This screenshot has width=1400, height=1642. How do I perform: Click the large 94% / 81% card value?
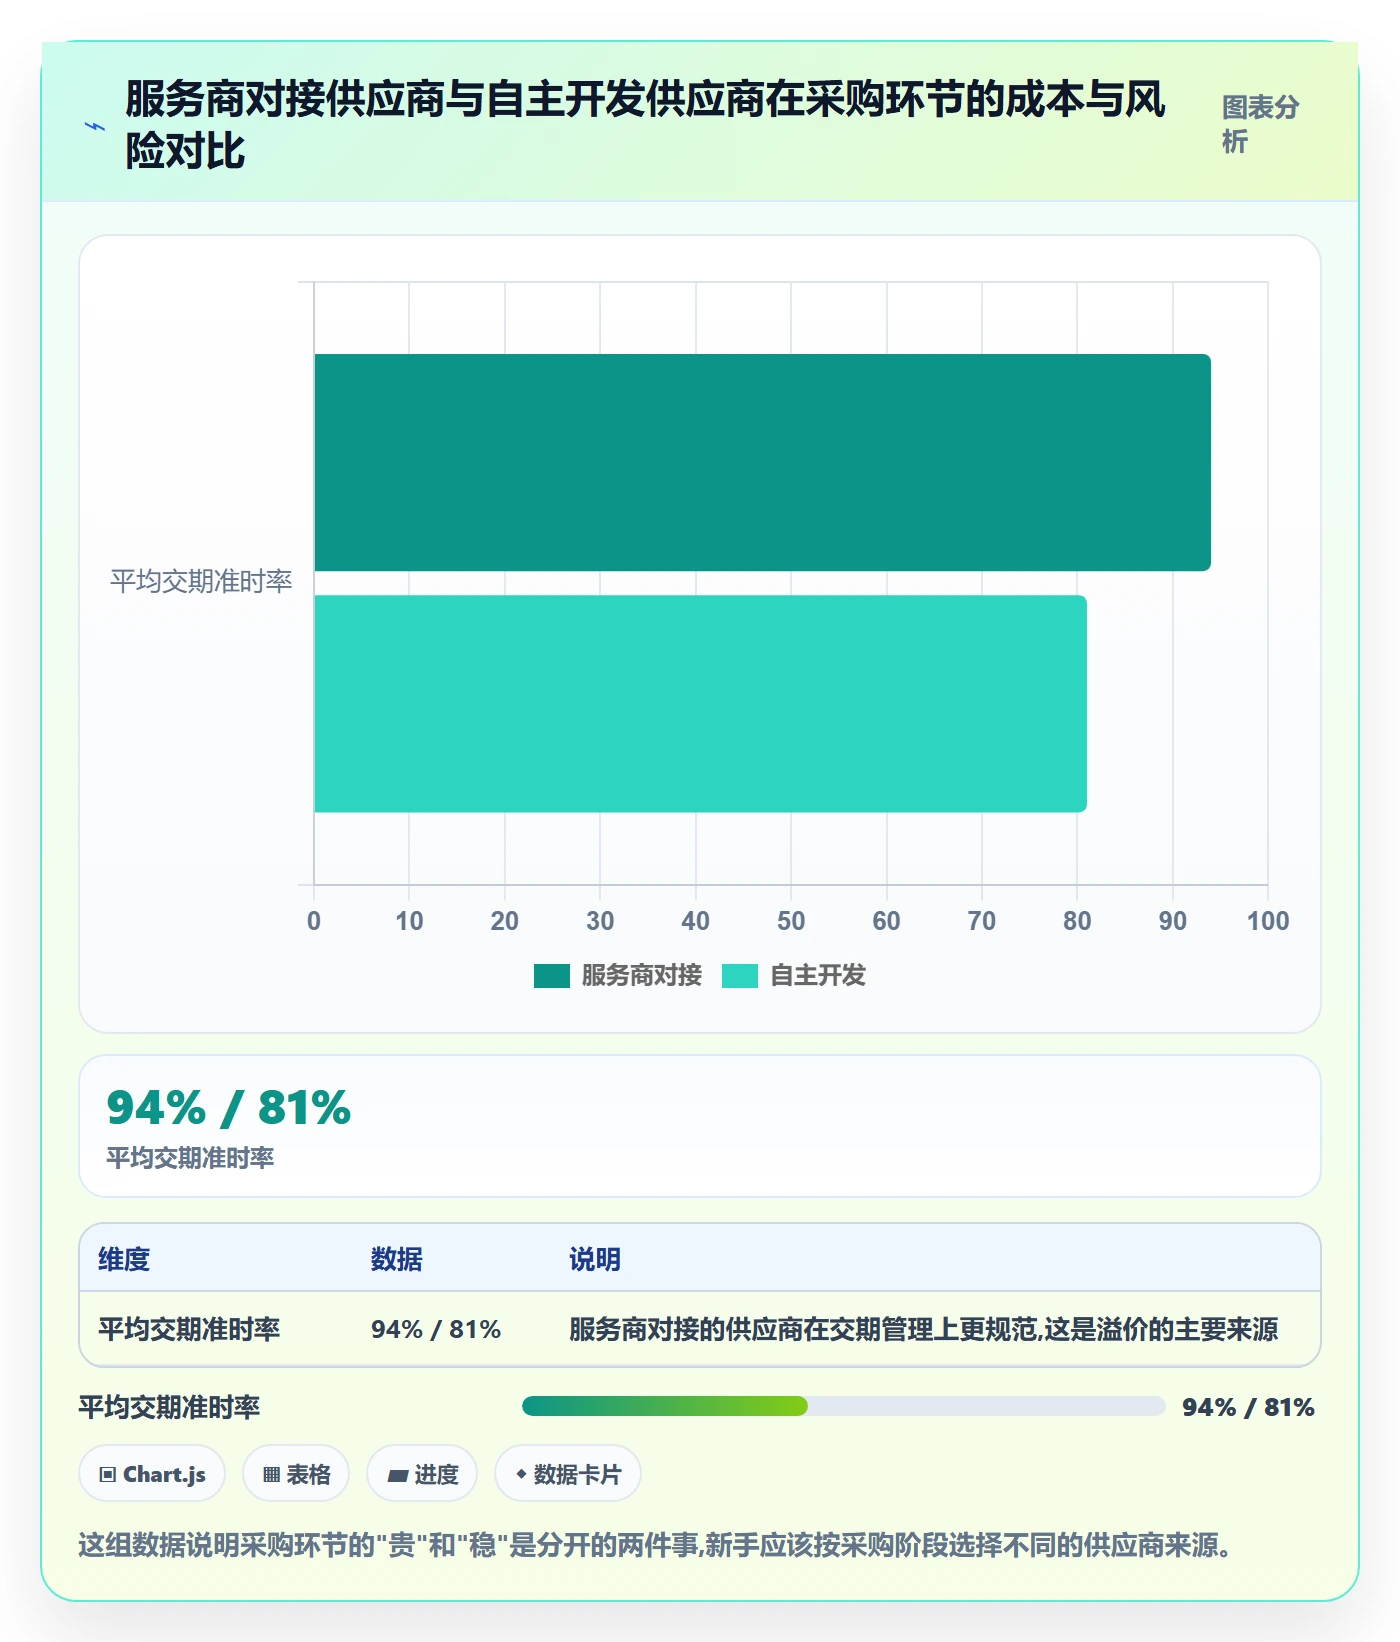click(x=229, y=1108)
